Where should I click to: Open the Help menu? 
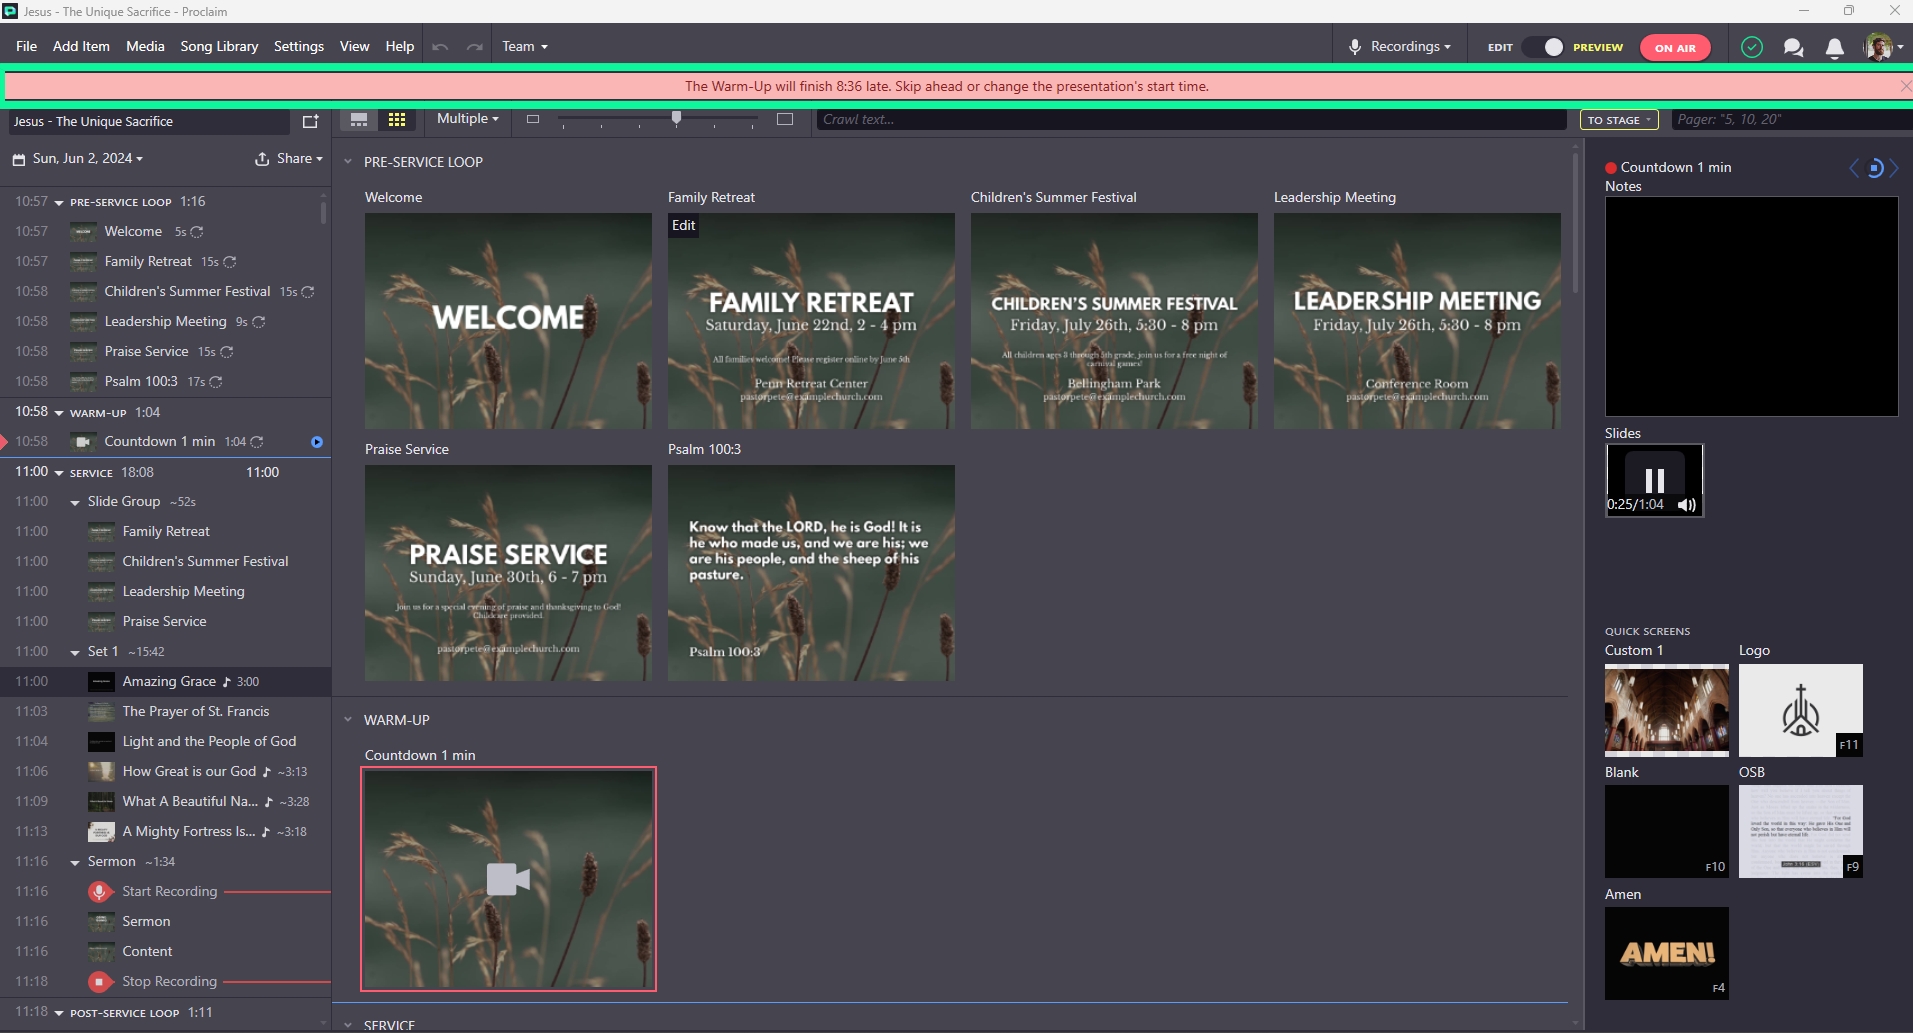400,47
